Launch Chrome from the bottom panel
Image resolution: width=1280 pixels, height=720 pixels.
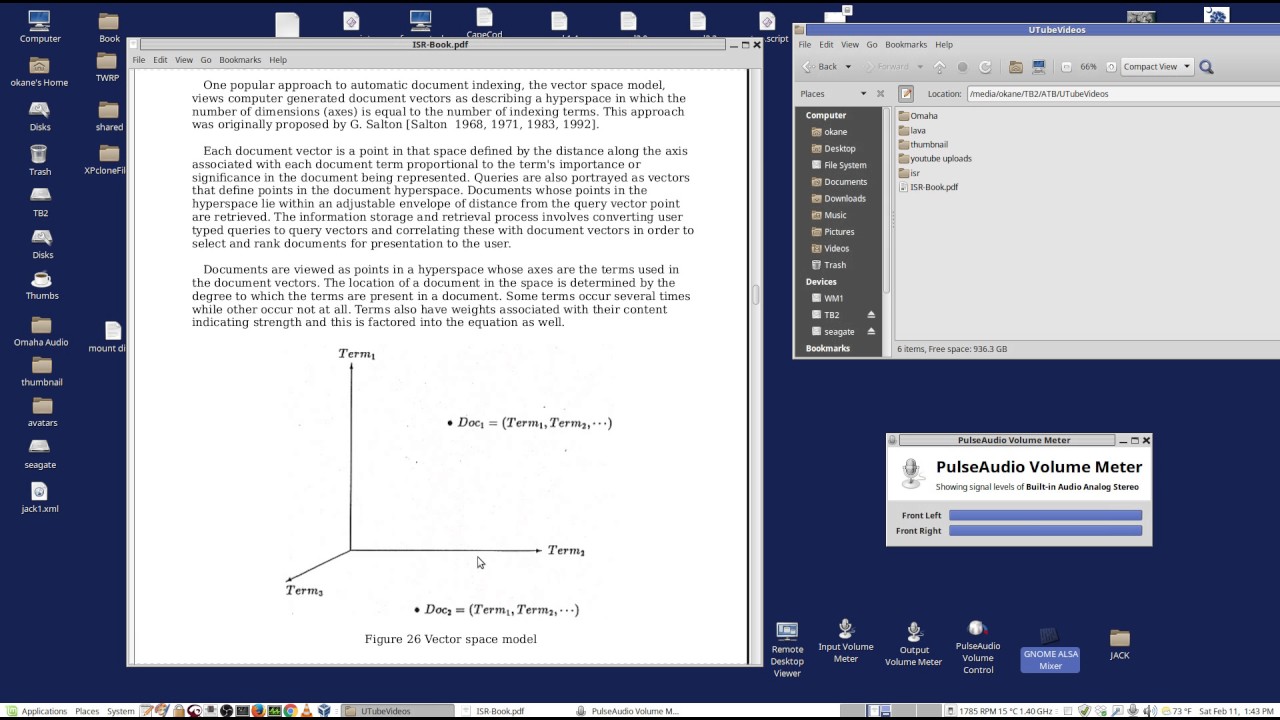(x=290, y=711)
